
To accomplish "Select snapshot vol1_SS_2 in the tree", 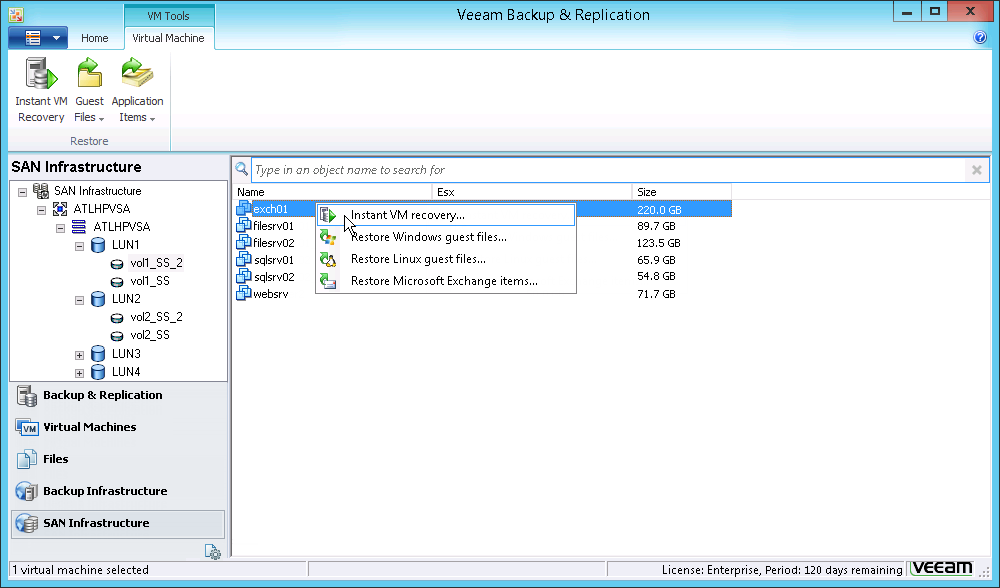I will pos(156,263).
